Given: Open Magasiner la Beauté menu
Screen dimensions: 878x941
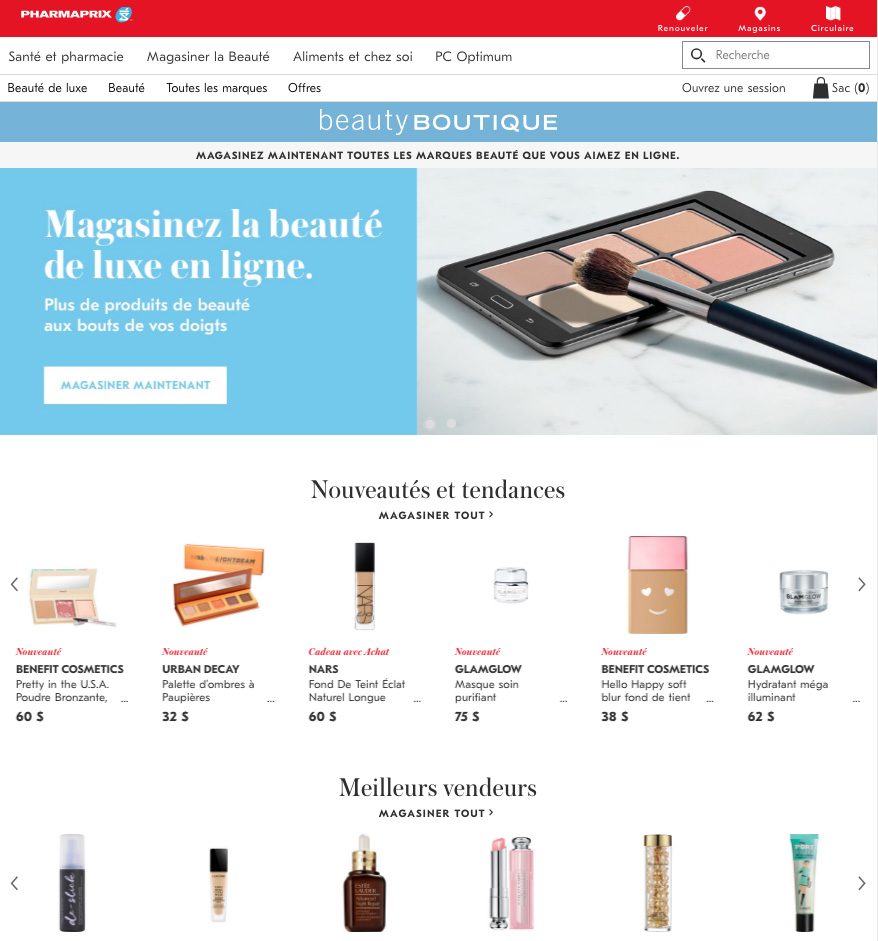Looking at the screenshot, I should click(x=208, y=56).
